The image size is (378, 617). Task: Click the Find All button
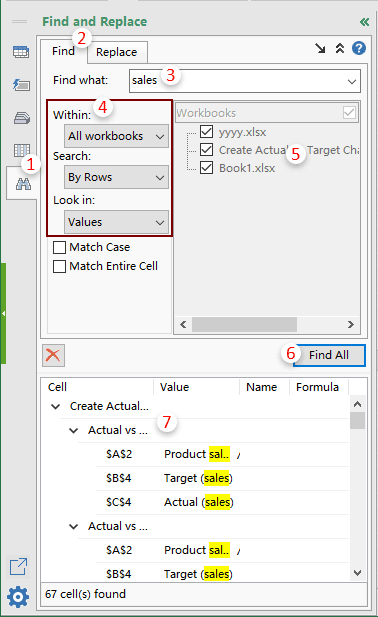[329, 355]
